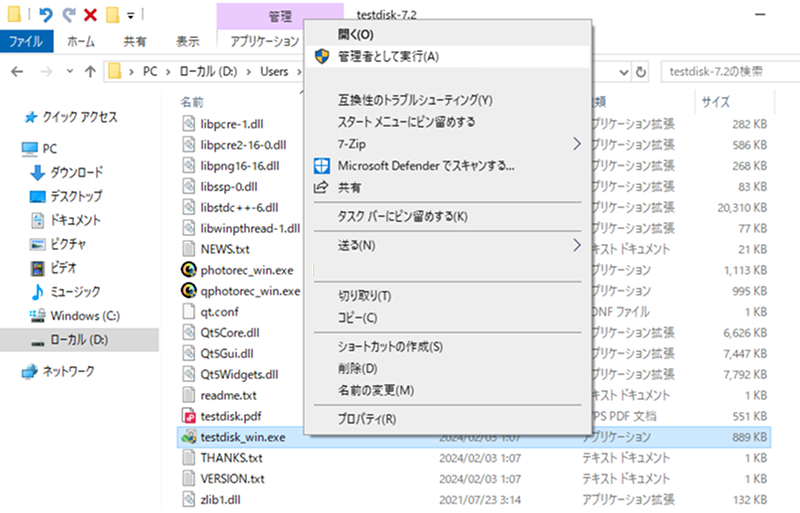
Task: Click the undo icon in the title bar
Action: [45, 15]
